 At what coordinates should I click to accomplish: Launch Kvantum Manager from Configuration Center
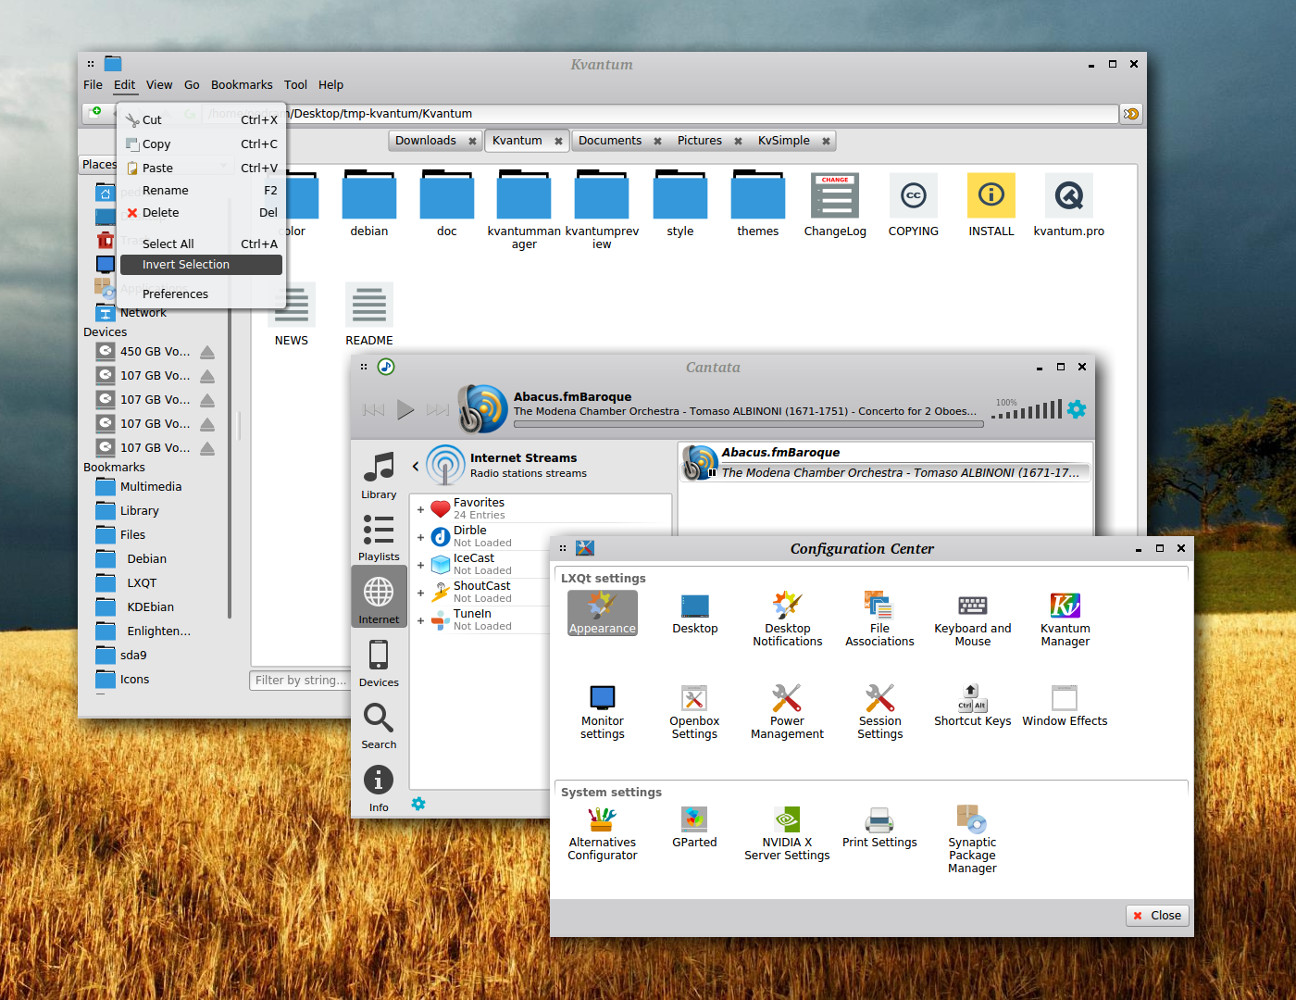[1065, 619]
